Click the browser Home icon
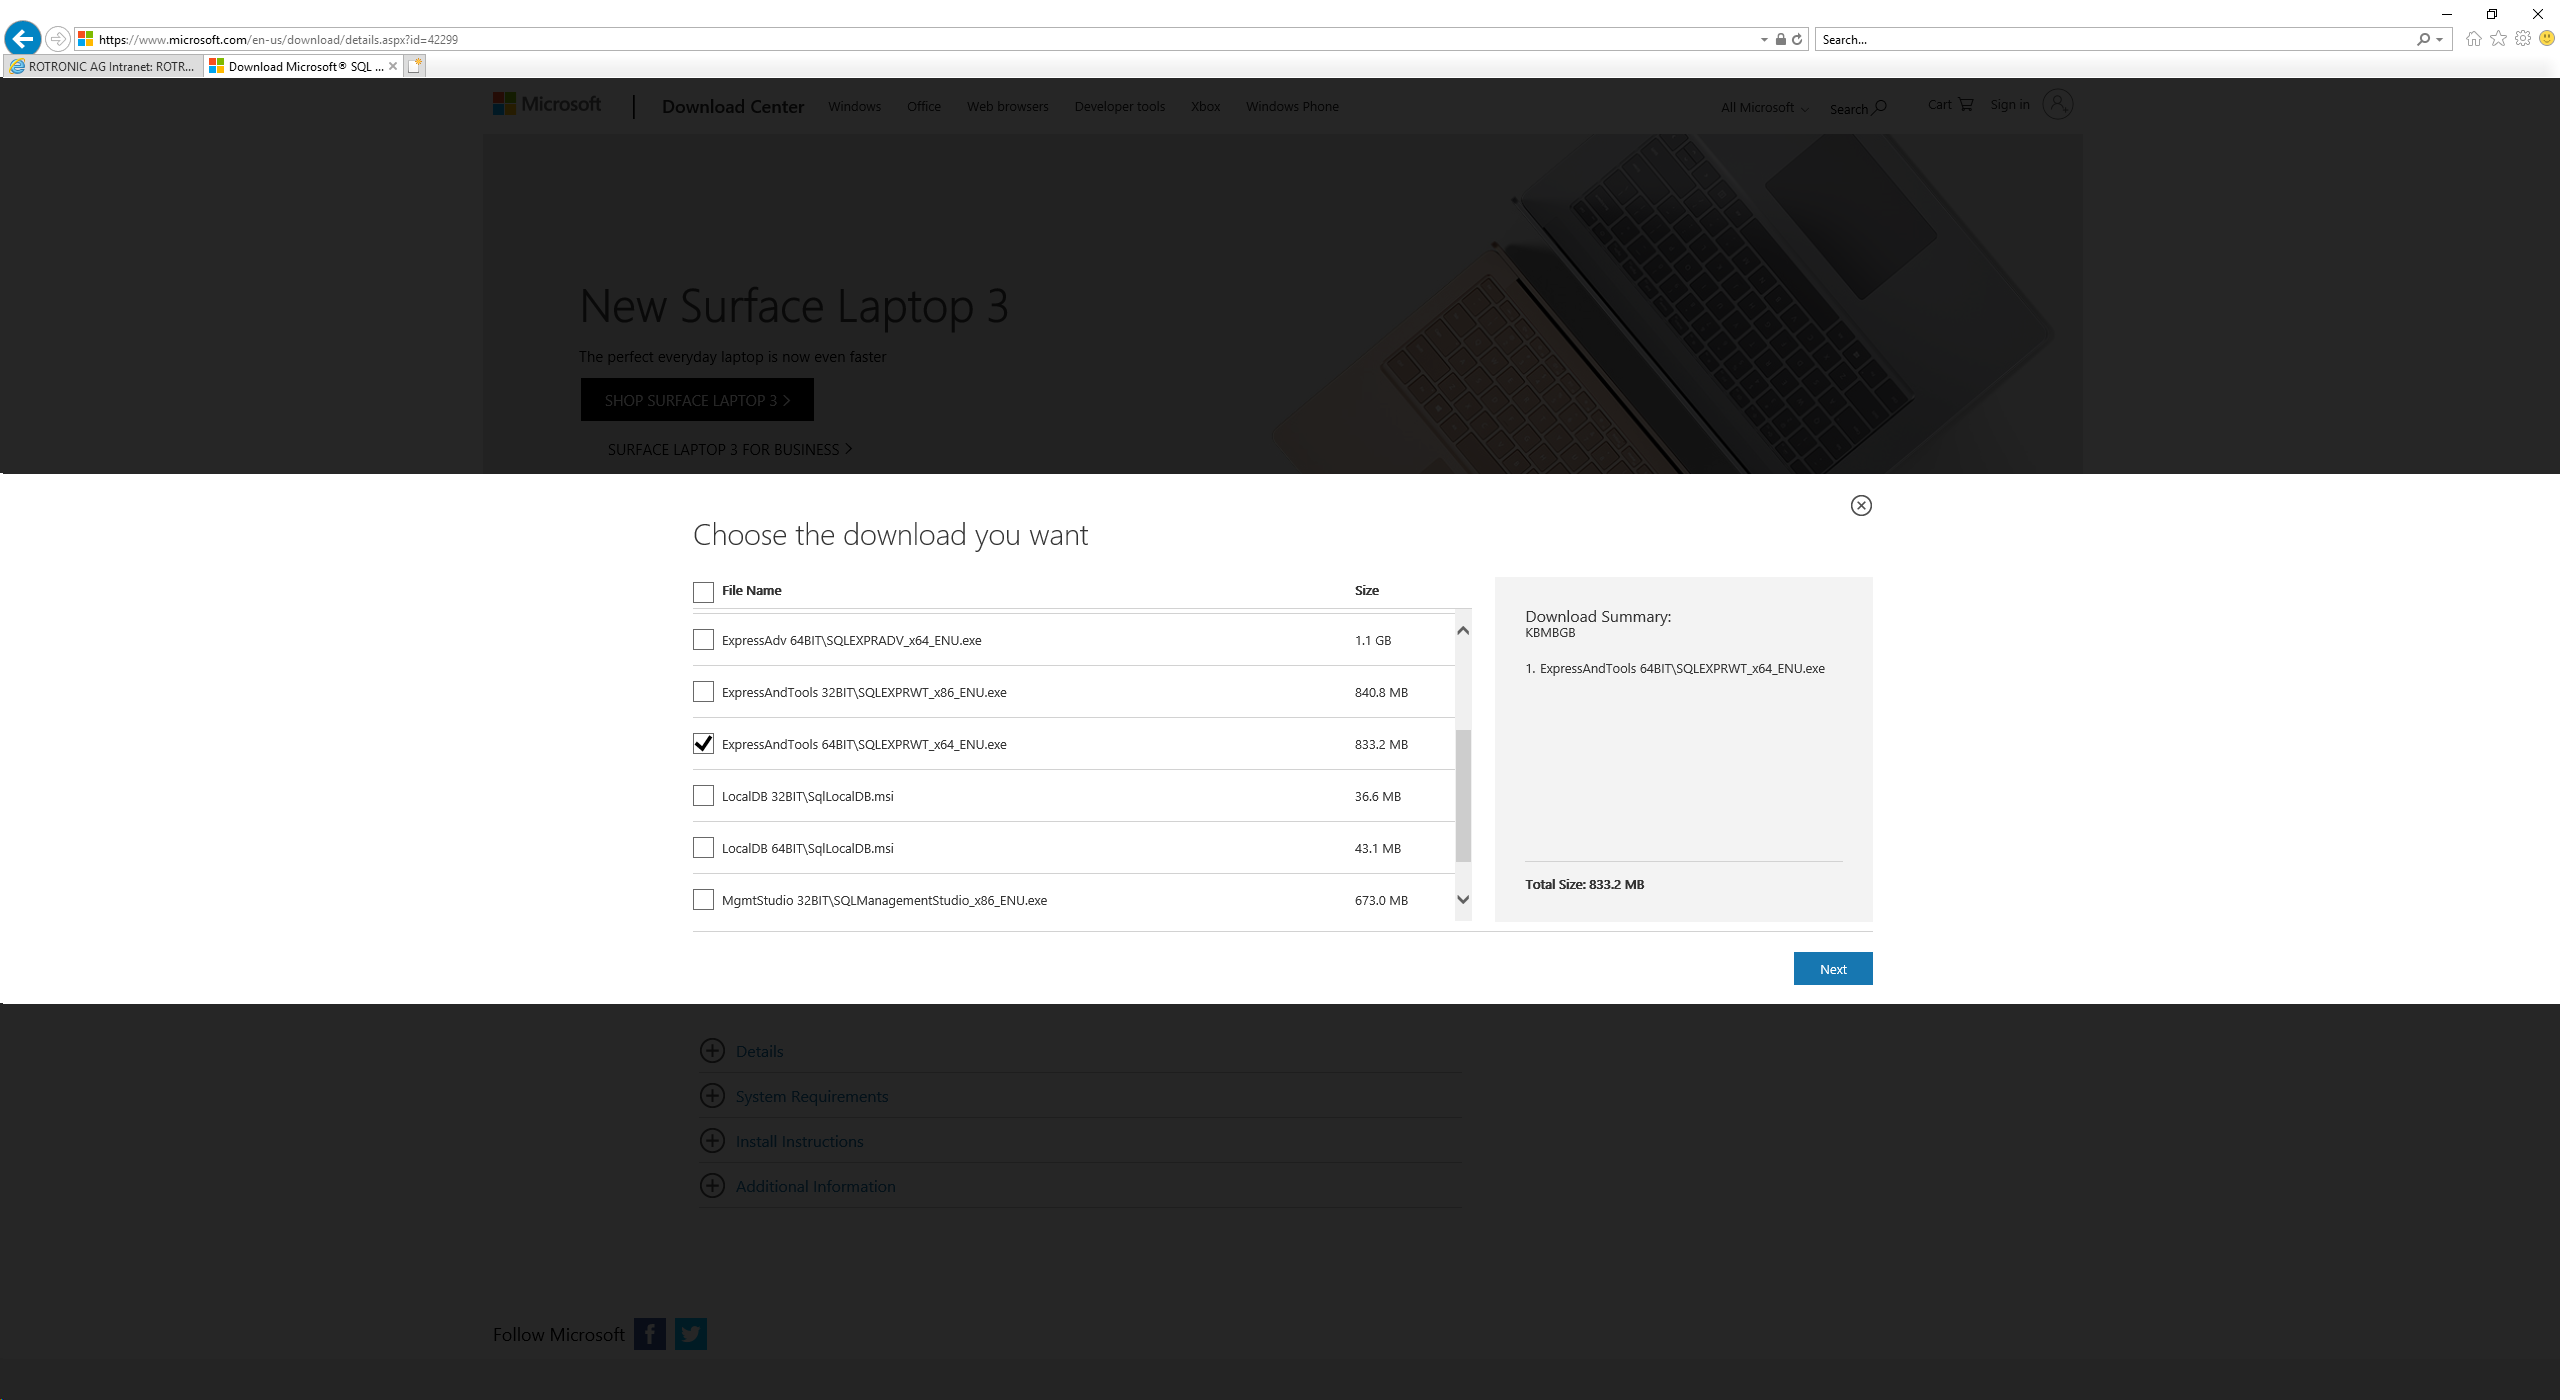 point(2474,39)
